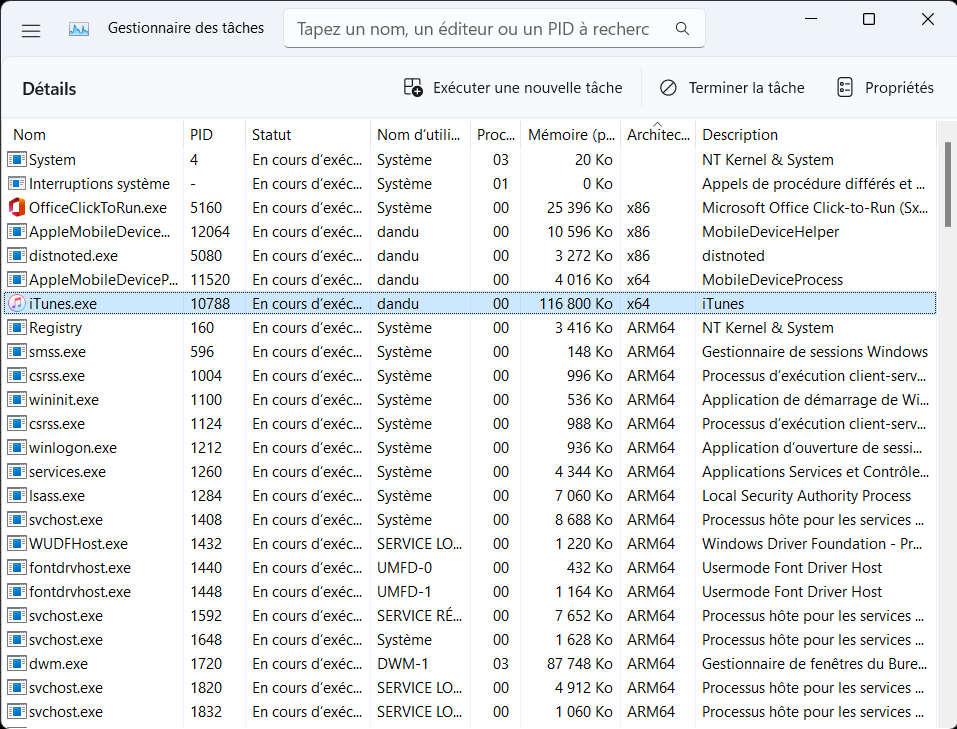957x729 pixels.
Task: Click the dwm.exe process icon
Action: [16, 664]
